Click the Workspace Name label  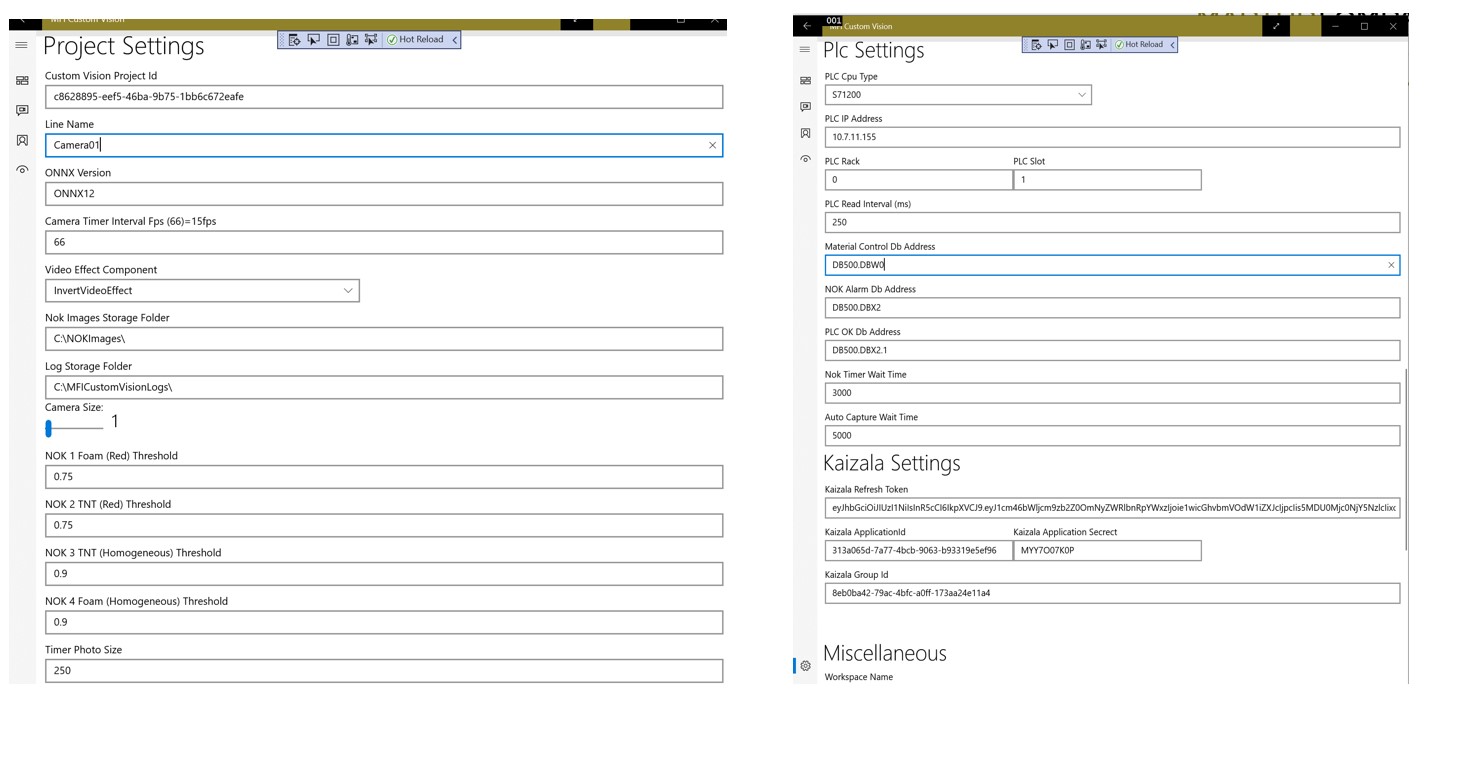tap(859, 677)
